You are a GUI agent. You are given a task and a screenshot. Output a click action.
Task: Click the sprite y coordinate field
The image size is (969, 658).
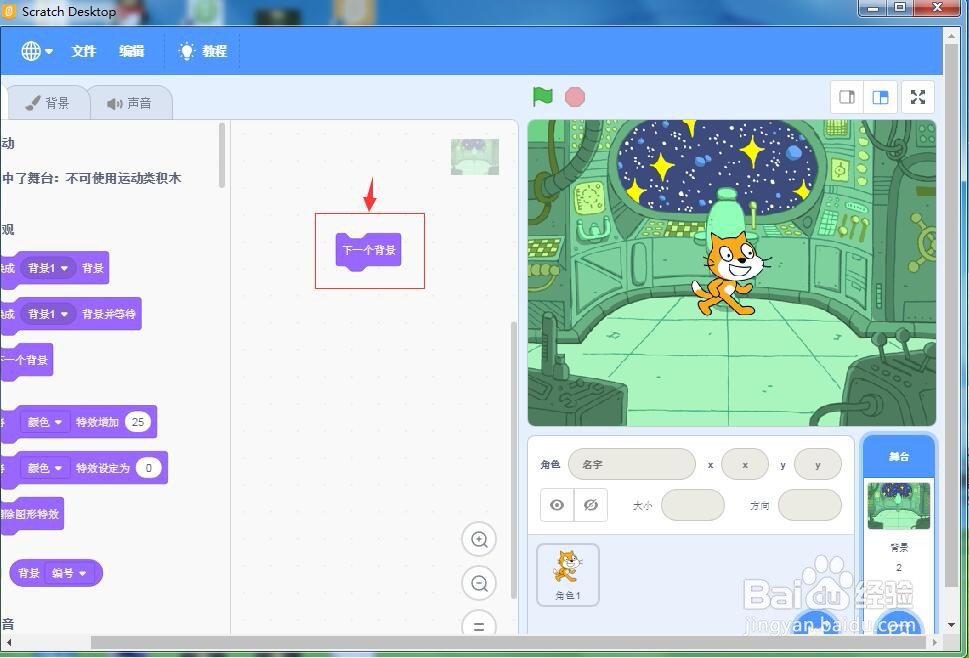coord(818,464)
